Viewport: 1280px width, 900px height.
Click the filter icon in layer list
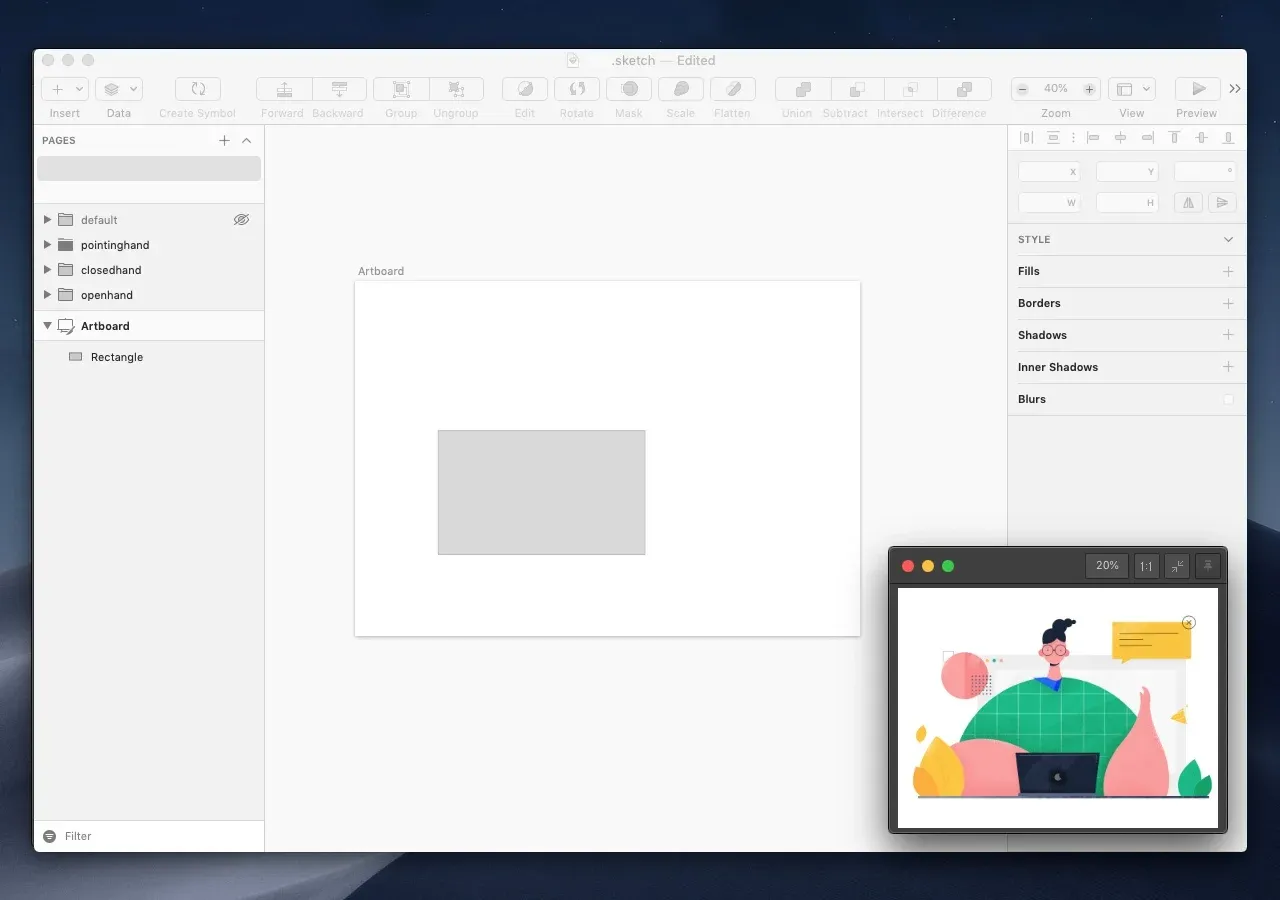pyautogui.click(x=49, y=836)
